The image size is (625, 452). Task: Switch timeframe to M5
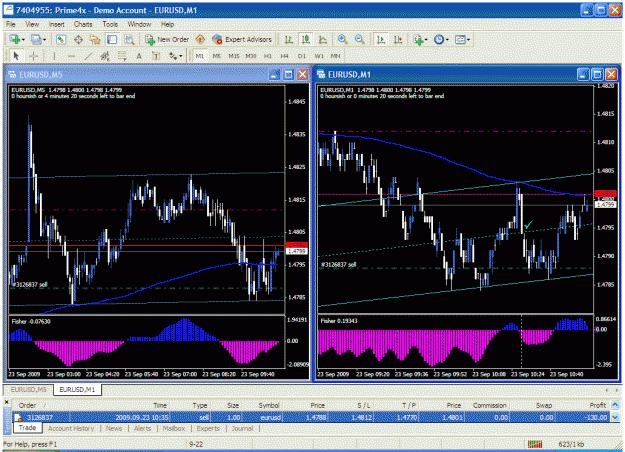pyautogui.click(x=216, y=56)
